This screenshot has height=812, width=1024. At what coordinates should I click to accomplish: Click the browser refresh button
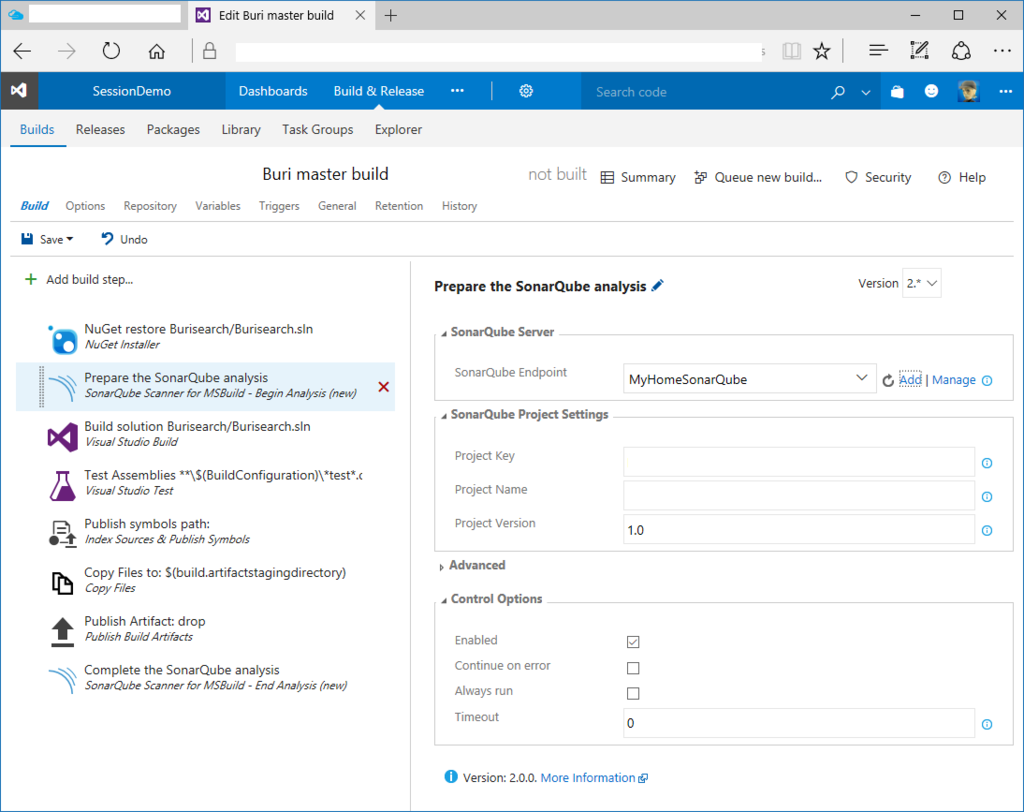click(111, 51)
